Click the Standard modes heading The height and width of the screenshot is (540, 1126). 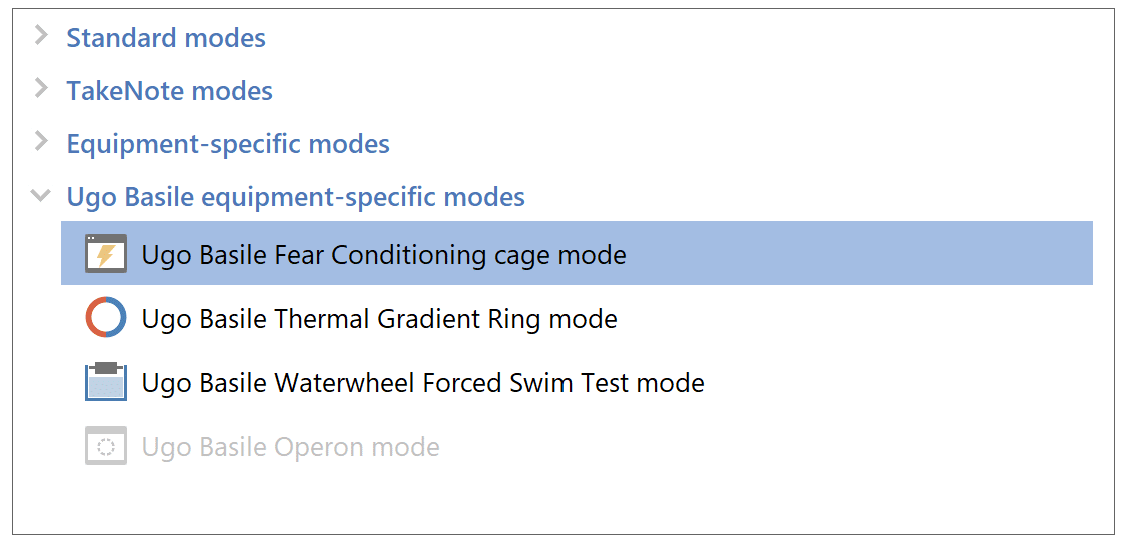coord(166,38)
